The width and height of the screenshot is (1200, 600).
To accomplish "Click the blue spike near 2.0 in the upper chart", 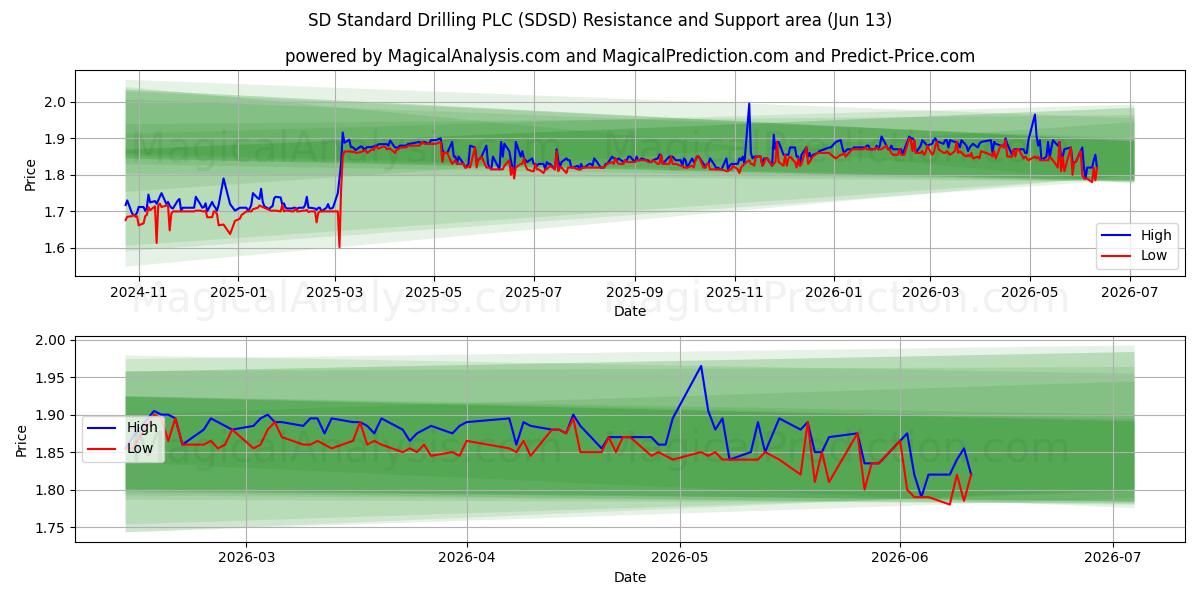I will (749, 104).
